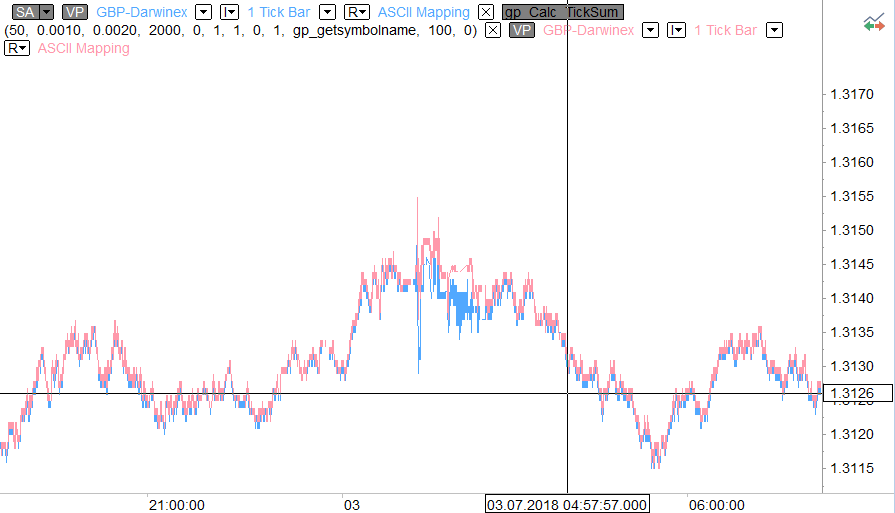Open dropdown after blue 1 Tick Bar

[x=327, y=12]
